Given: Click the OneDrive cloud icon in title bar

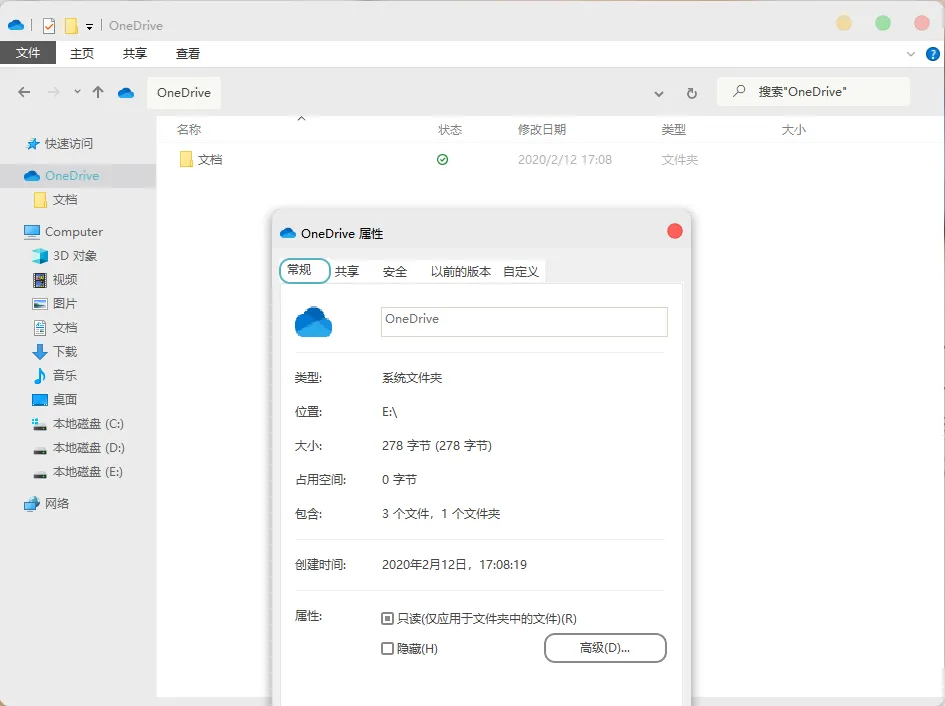Looking at the screenshot, I should [16, 25].
